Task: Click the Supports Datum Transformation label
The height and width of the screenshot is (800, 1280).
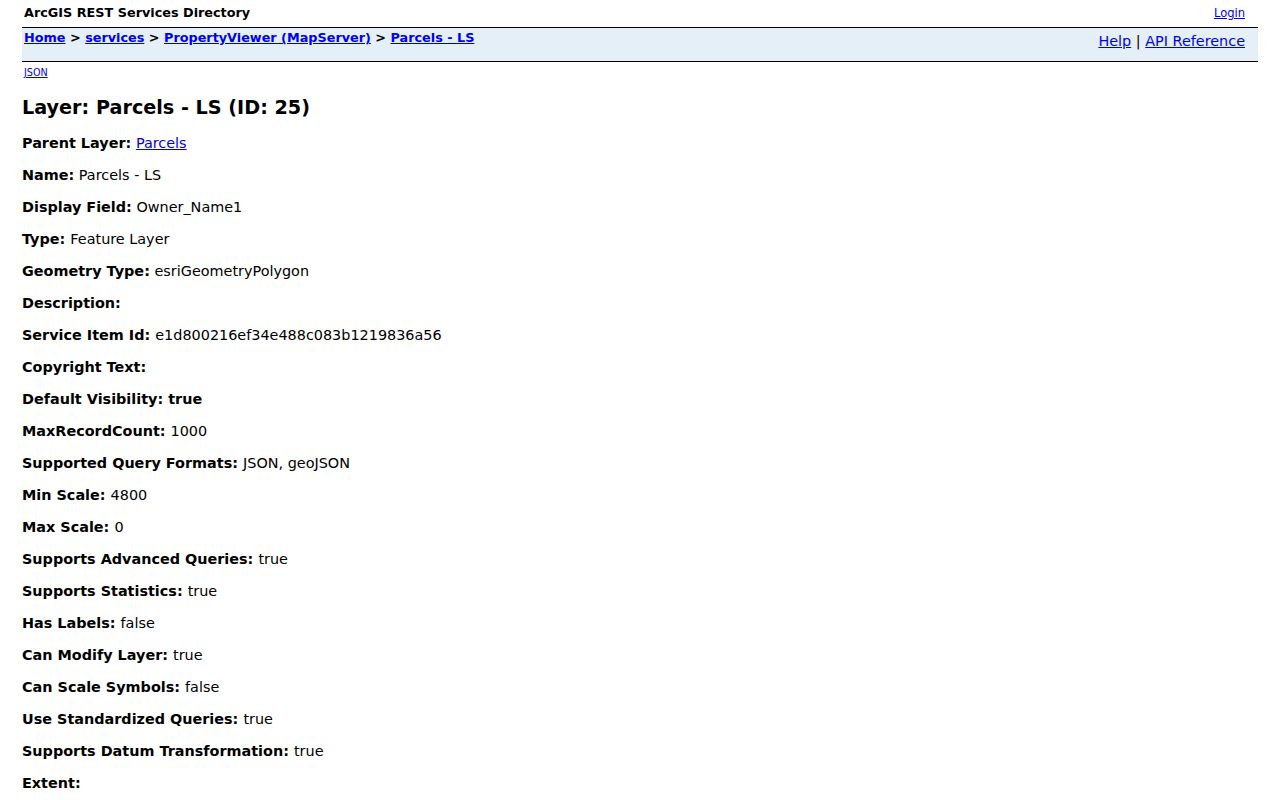Action: coord(156,751)
